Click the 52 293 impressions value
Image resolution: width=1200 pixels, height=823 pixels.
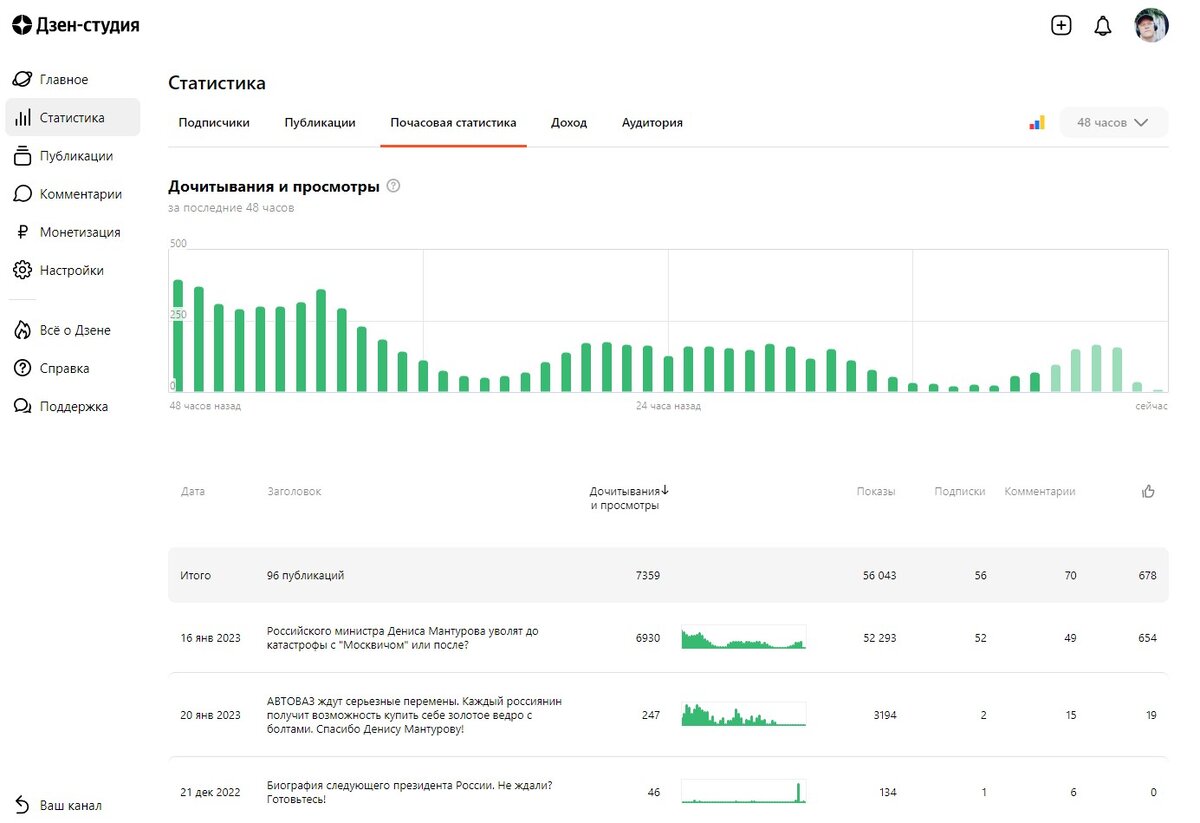click(879, 638)
